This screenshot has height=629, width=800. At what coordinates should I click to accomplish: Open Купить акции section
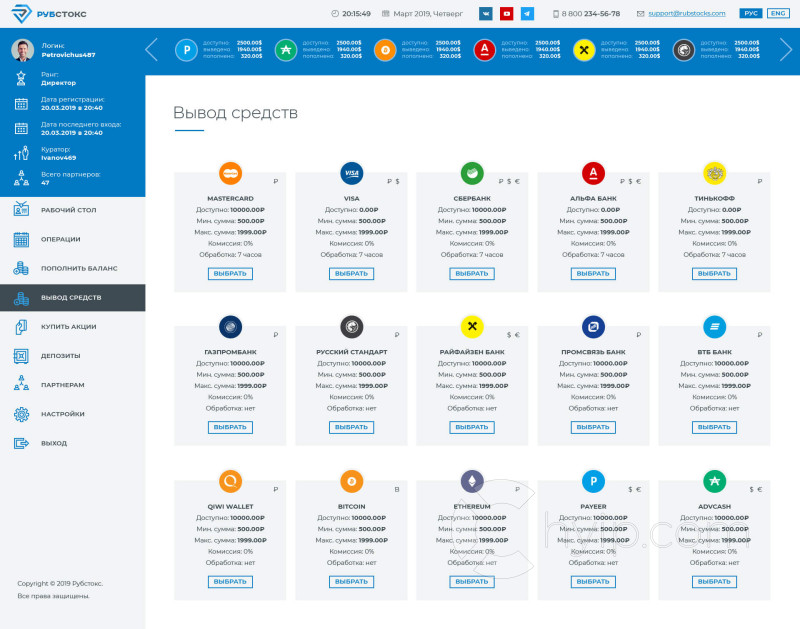[x=72, y=326]
